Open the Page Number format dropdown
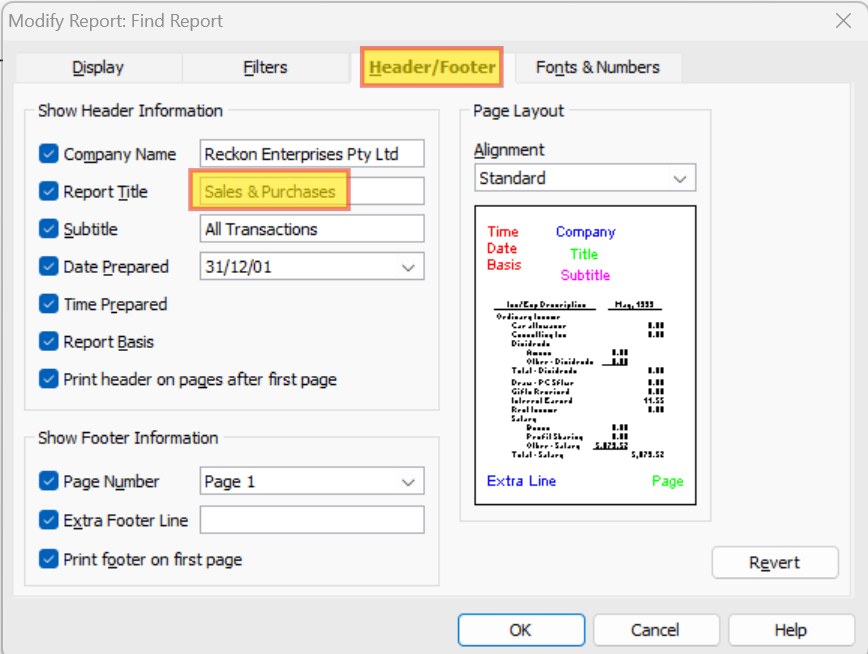The width and height of the screenshot is (868, 654). pyautogui.click(x=312, y=481)
